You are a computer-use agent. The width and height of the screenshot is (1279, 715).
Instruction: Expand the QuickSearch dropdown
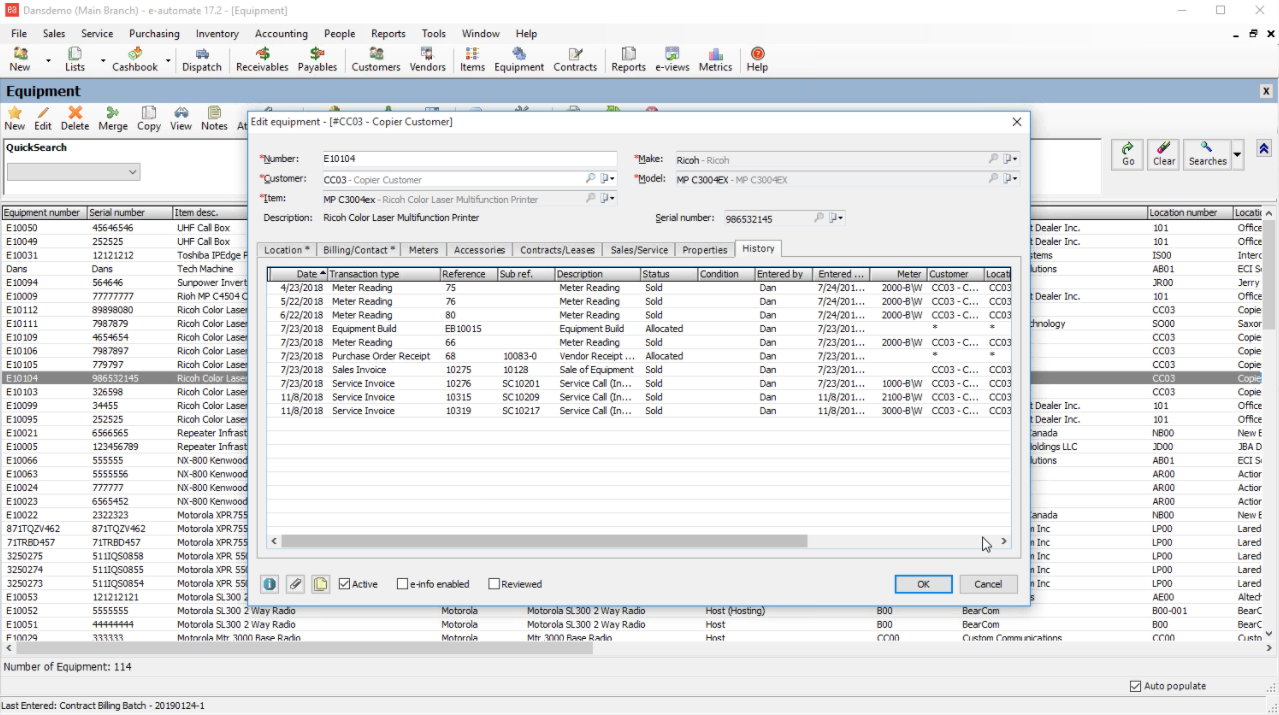(132, 173)
